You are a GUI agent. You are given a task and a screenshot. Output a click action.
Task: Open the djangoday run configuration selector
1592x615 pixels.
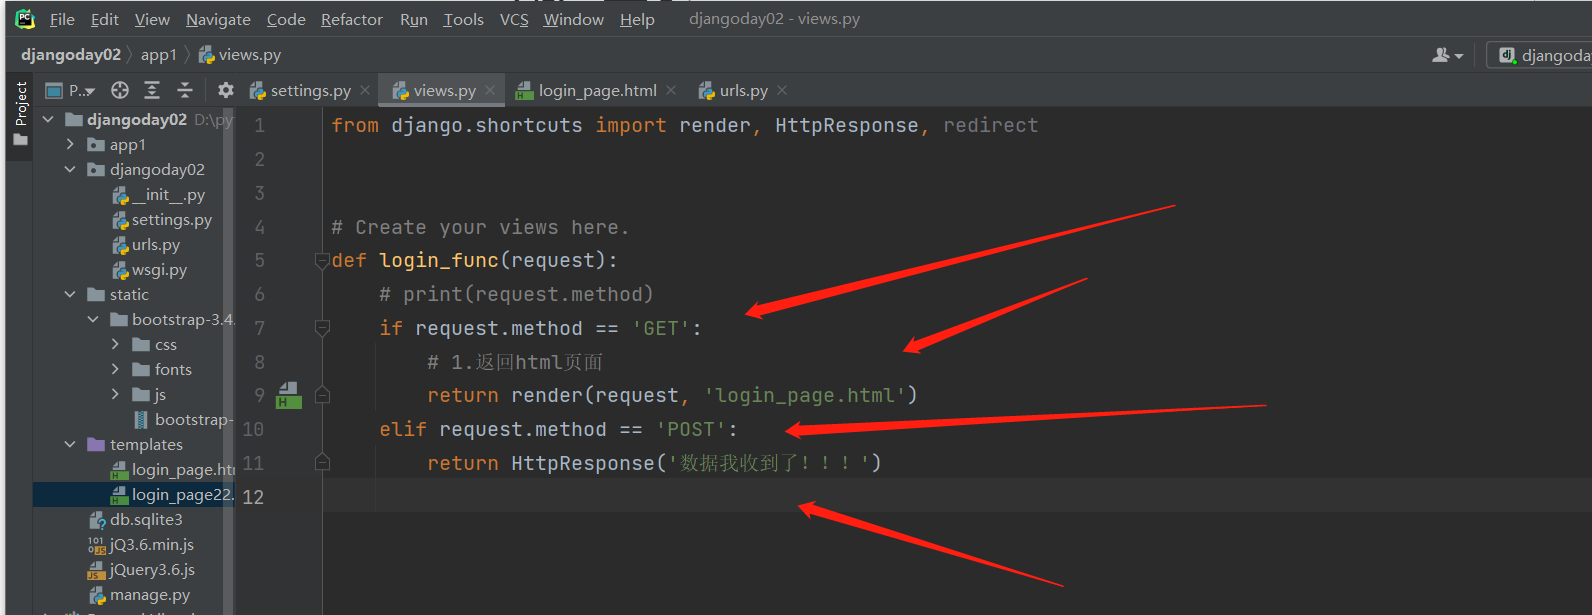coord(1540,55)
